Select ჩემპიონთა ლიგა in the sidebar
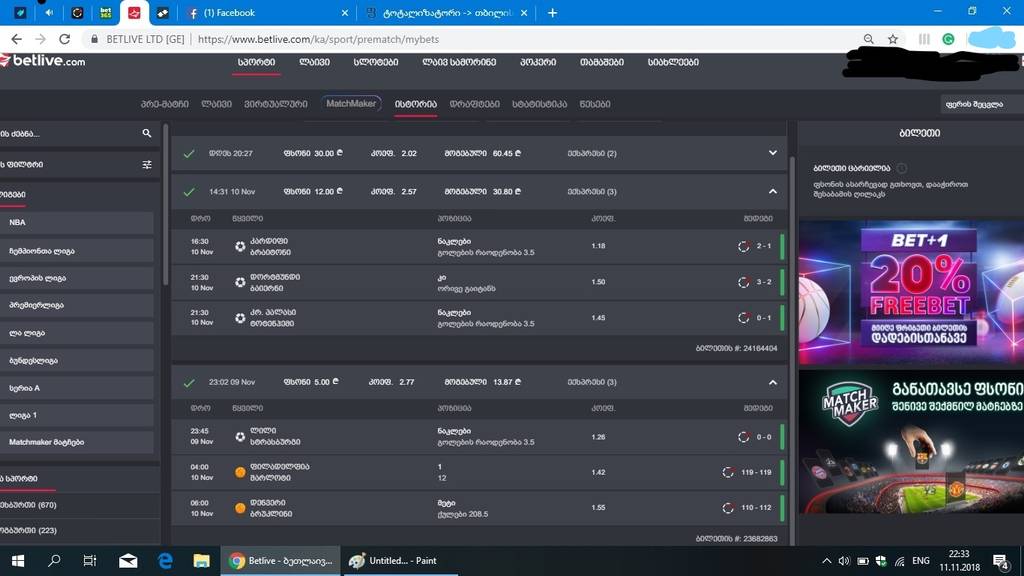Screen dimensions: 1024x576 tap(77, 251)
